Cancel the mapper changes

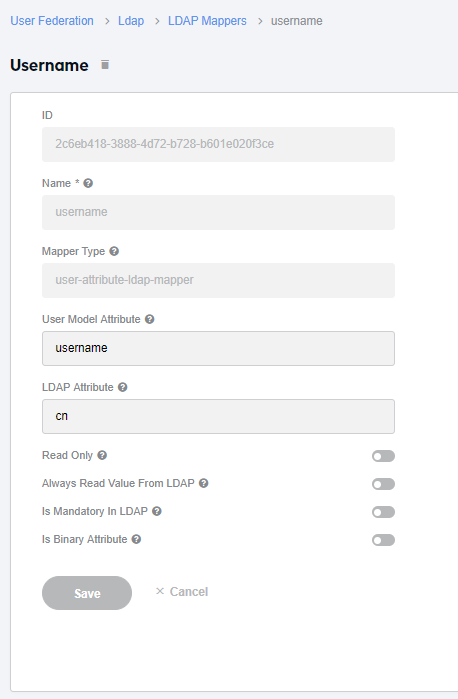click(182, 592)
